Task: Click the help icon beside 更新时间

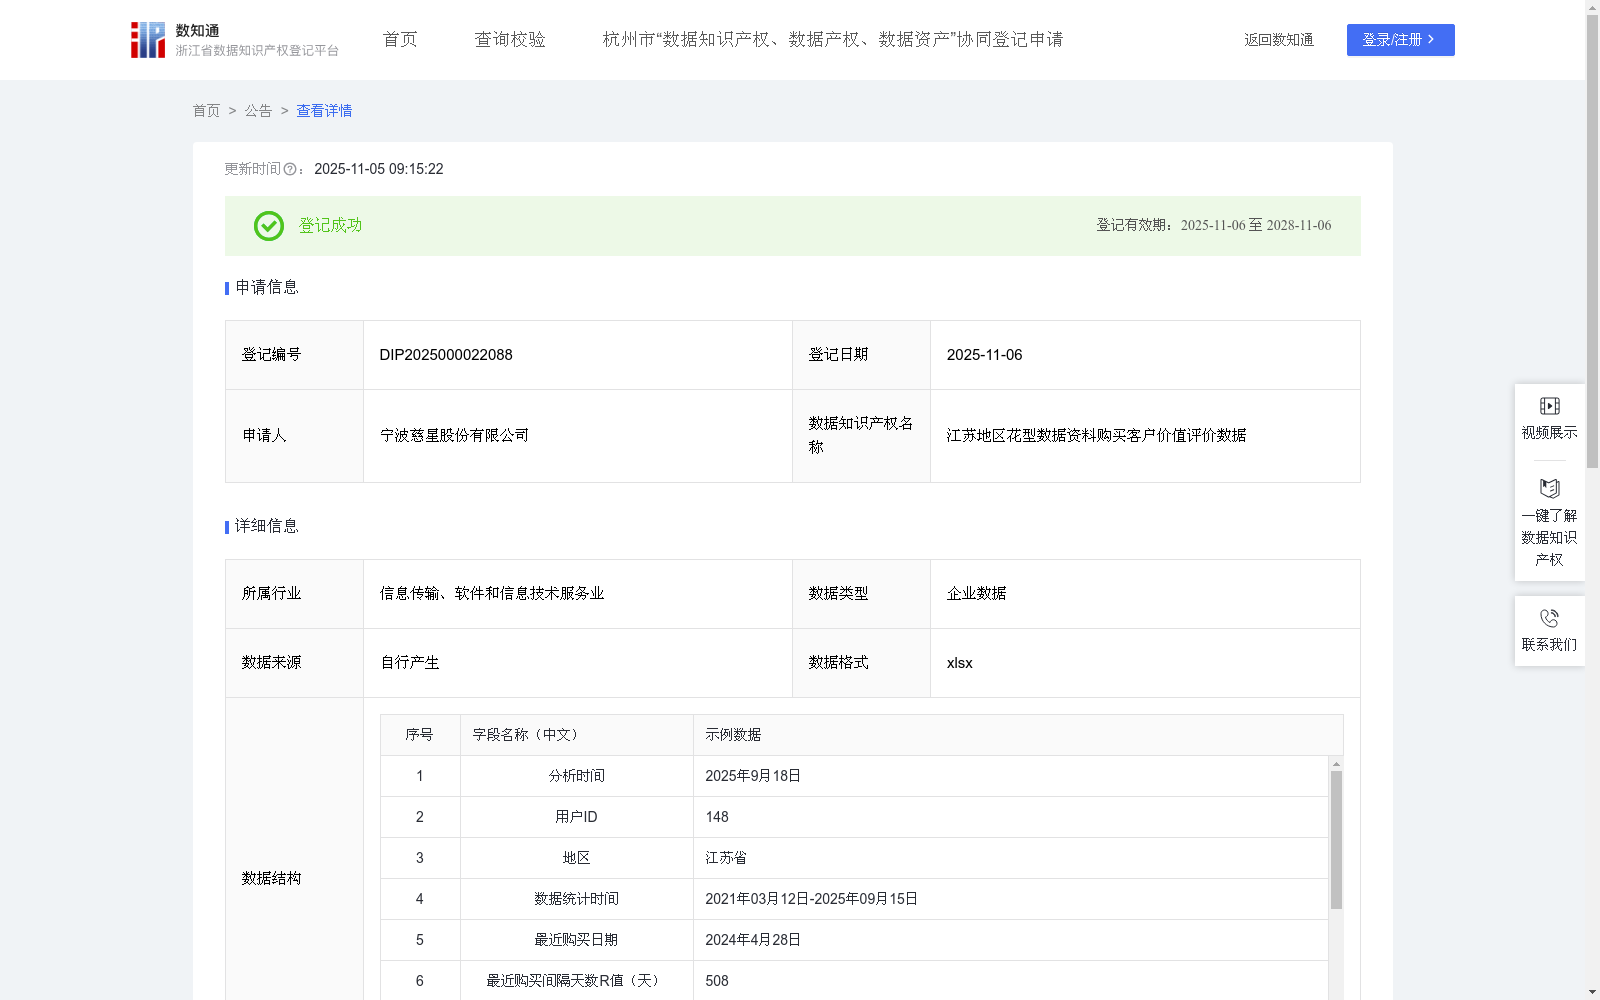Action: (x=290, y=169)
